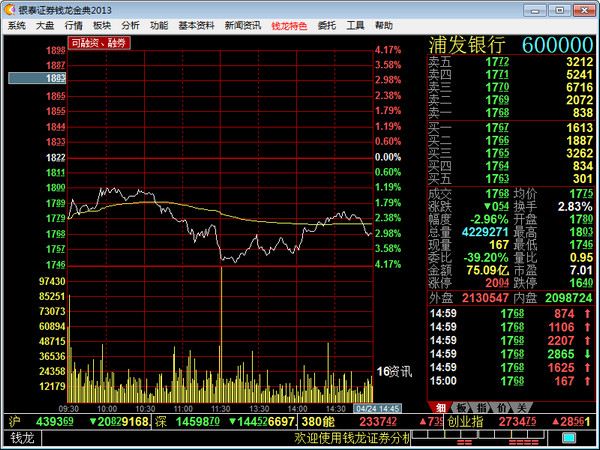The height and width of the screenshot is (450, 600).
Task: Select the 14:59 trade with volume 2865
Action: tap(510, 354)
